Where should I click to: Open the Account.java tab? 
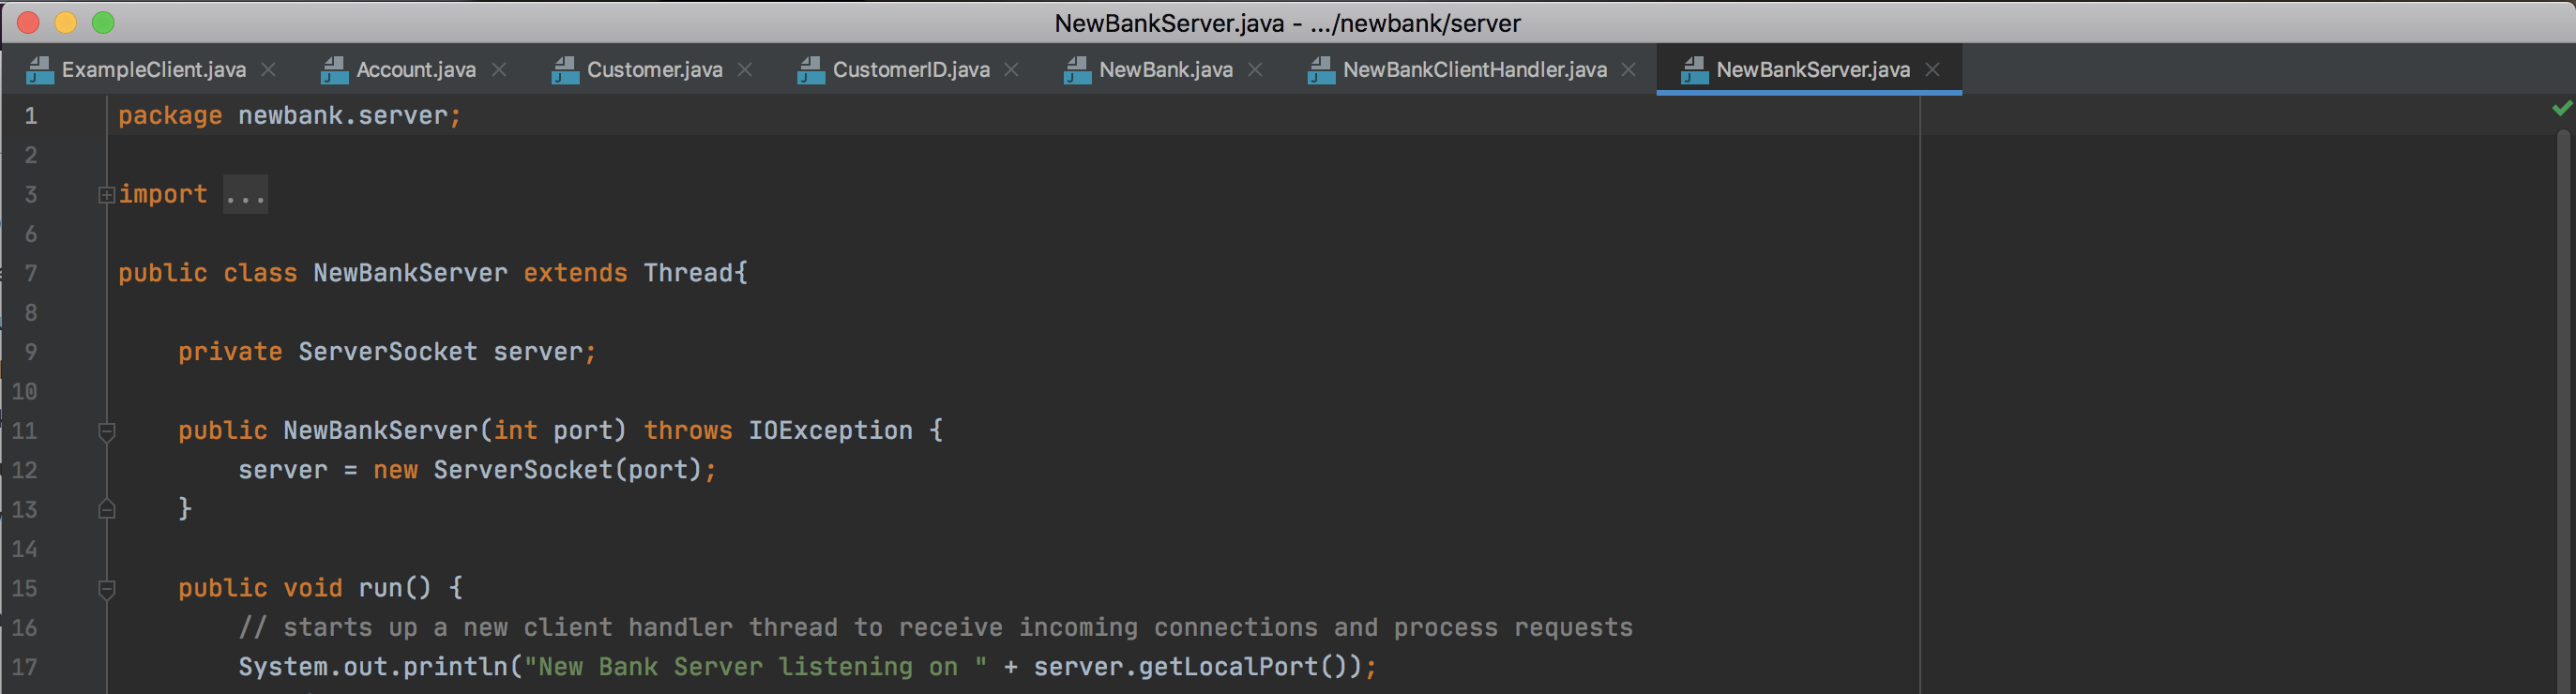[x=415, y=69]
